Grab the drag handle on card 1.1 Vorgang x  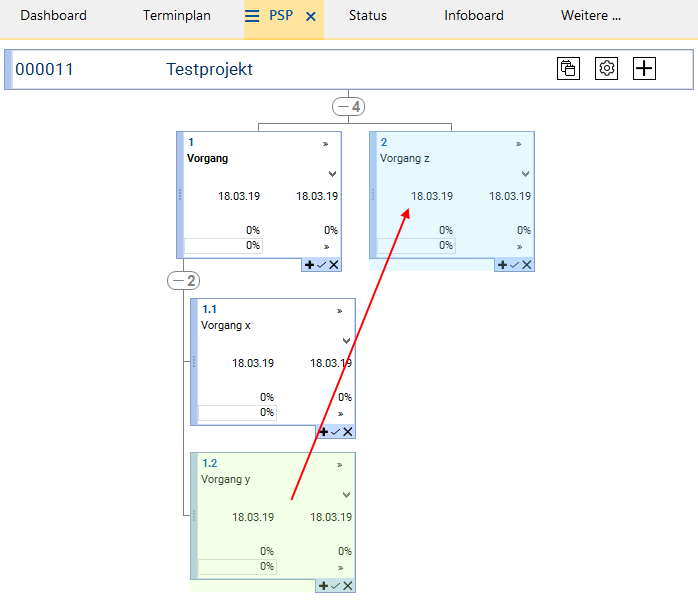click(x=194, y=361)
